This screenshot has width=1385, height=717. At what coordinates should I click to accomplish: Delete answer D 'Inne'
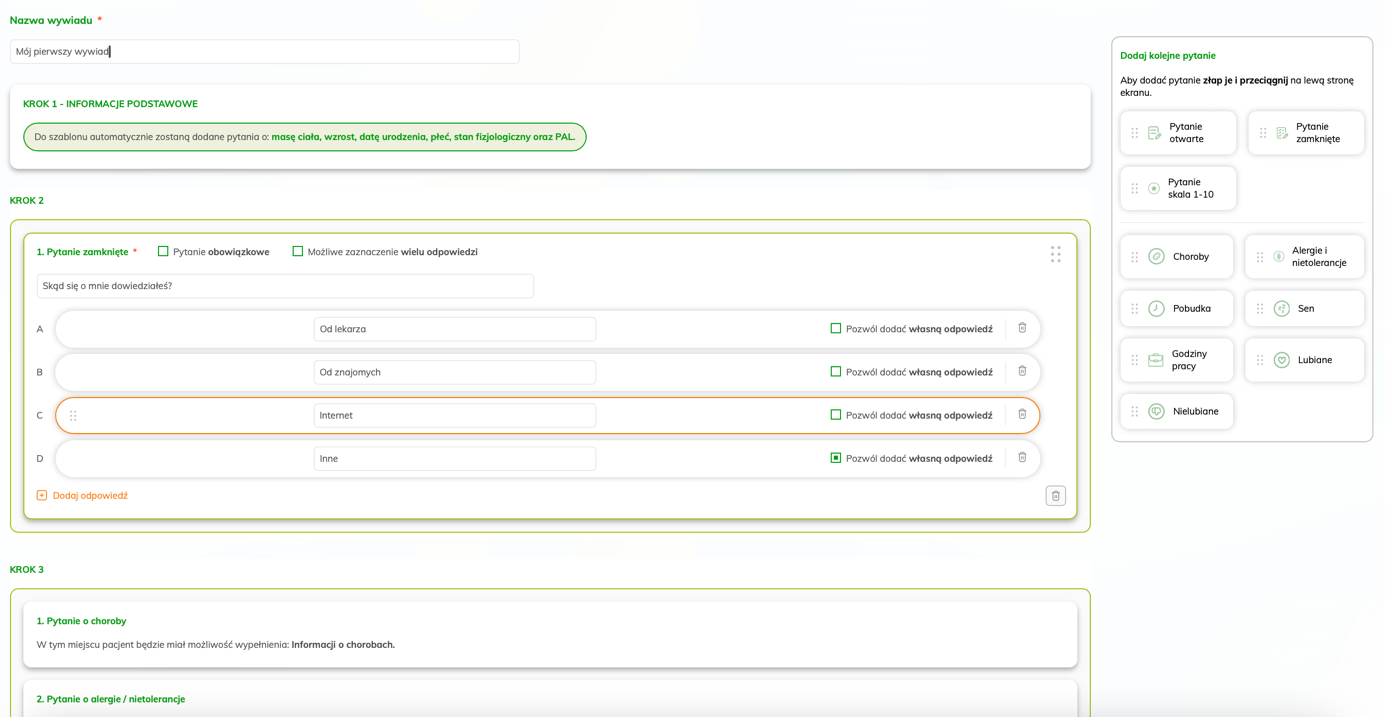tap(1022, 457)
